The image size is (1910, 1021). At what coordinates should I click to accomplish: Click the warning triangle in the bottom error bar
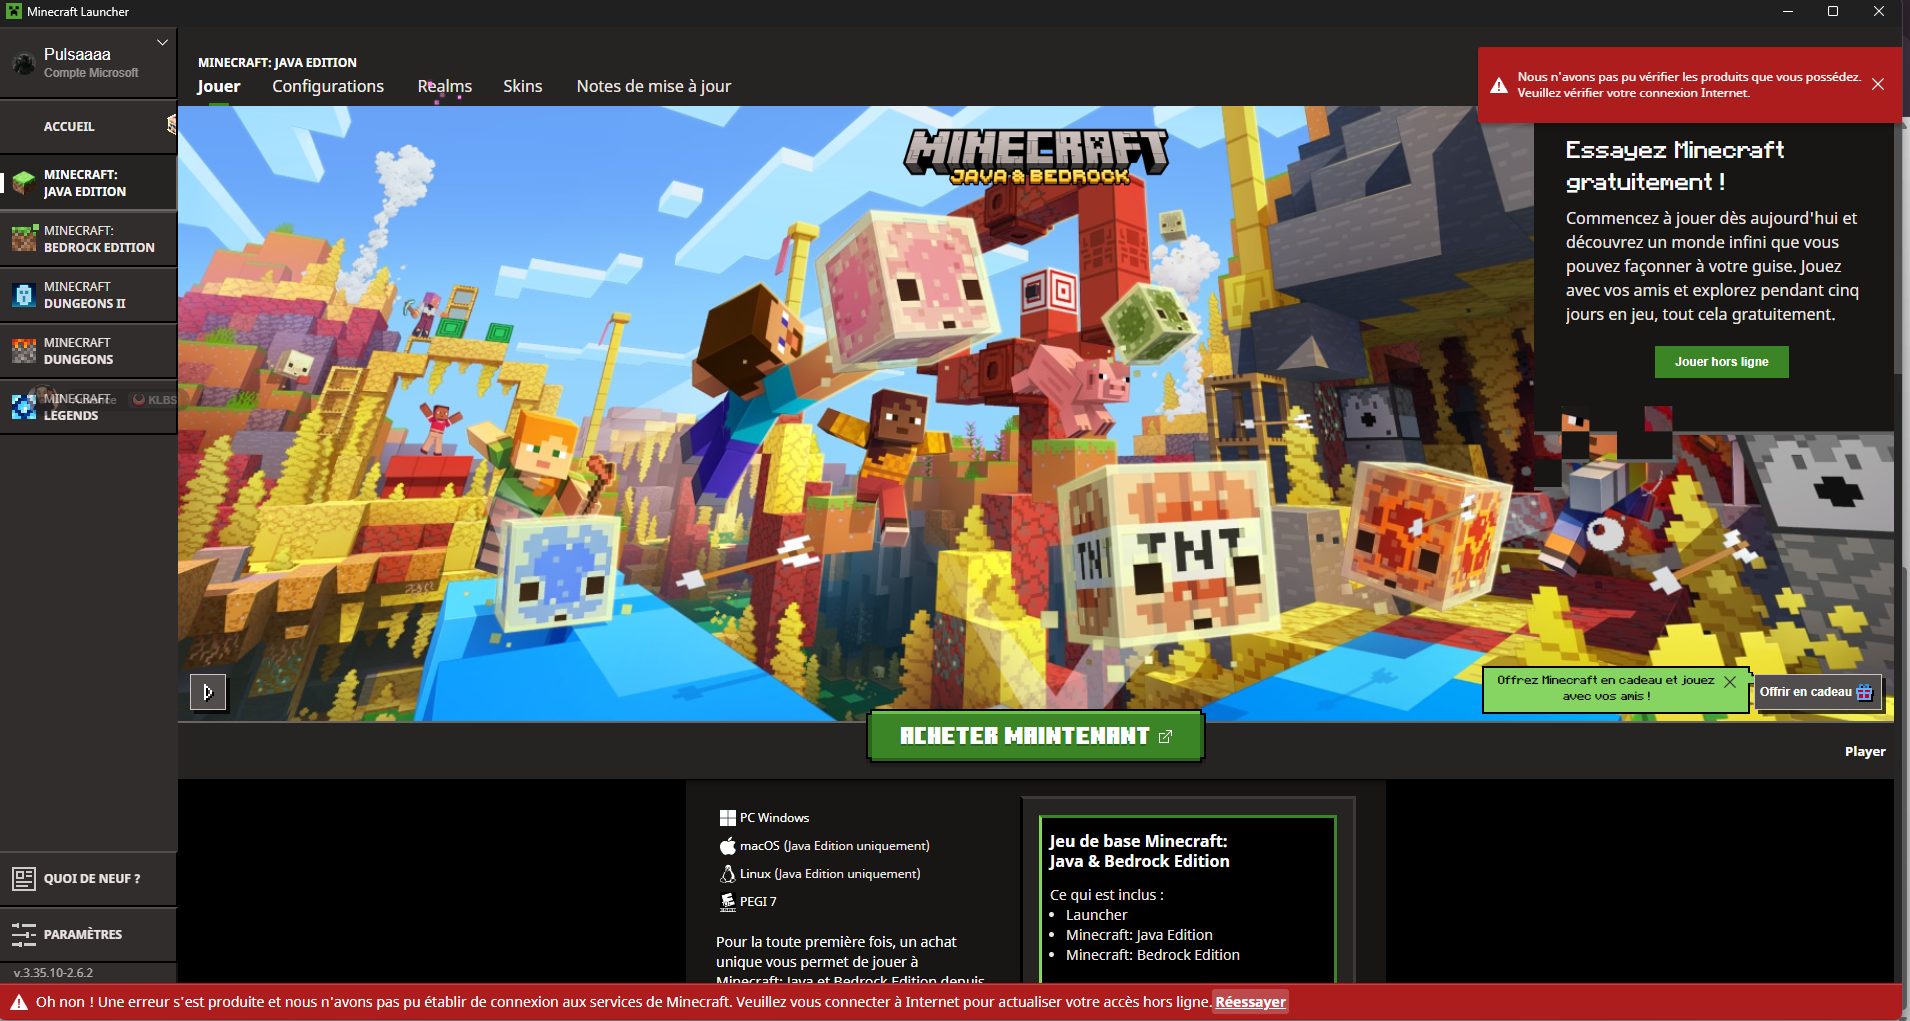19,1002
